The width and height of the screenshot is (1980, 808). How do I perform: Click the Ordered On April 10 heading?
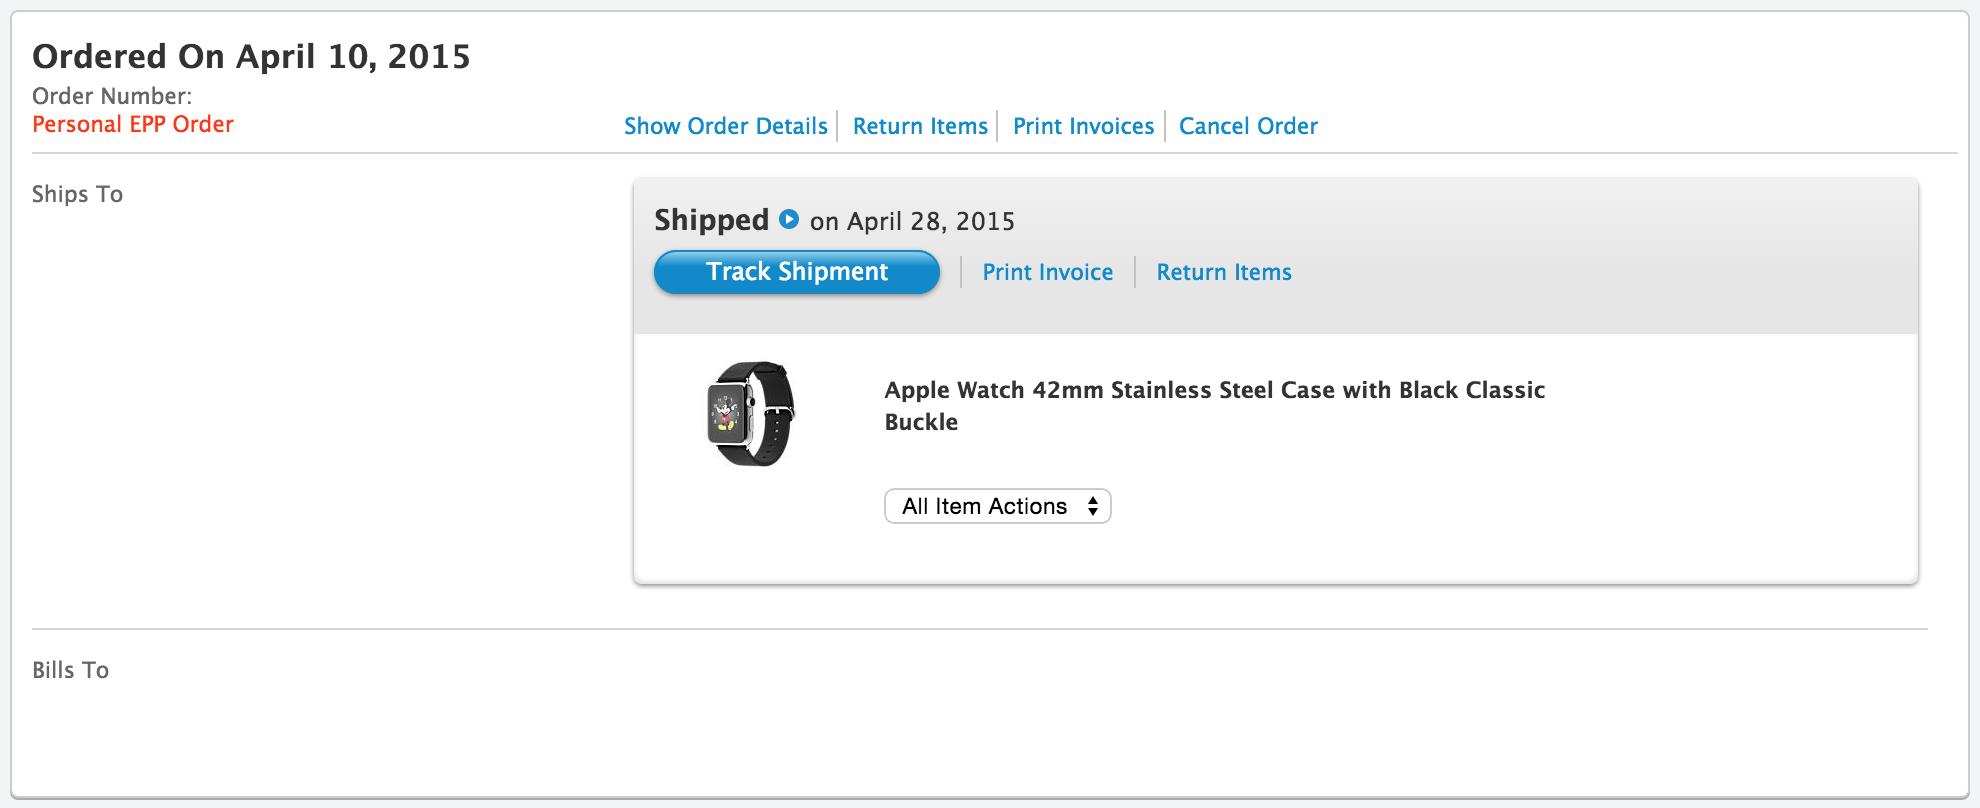pyautogui.click(x=251, y=56)
